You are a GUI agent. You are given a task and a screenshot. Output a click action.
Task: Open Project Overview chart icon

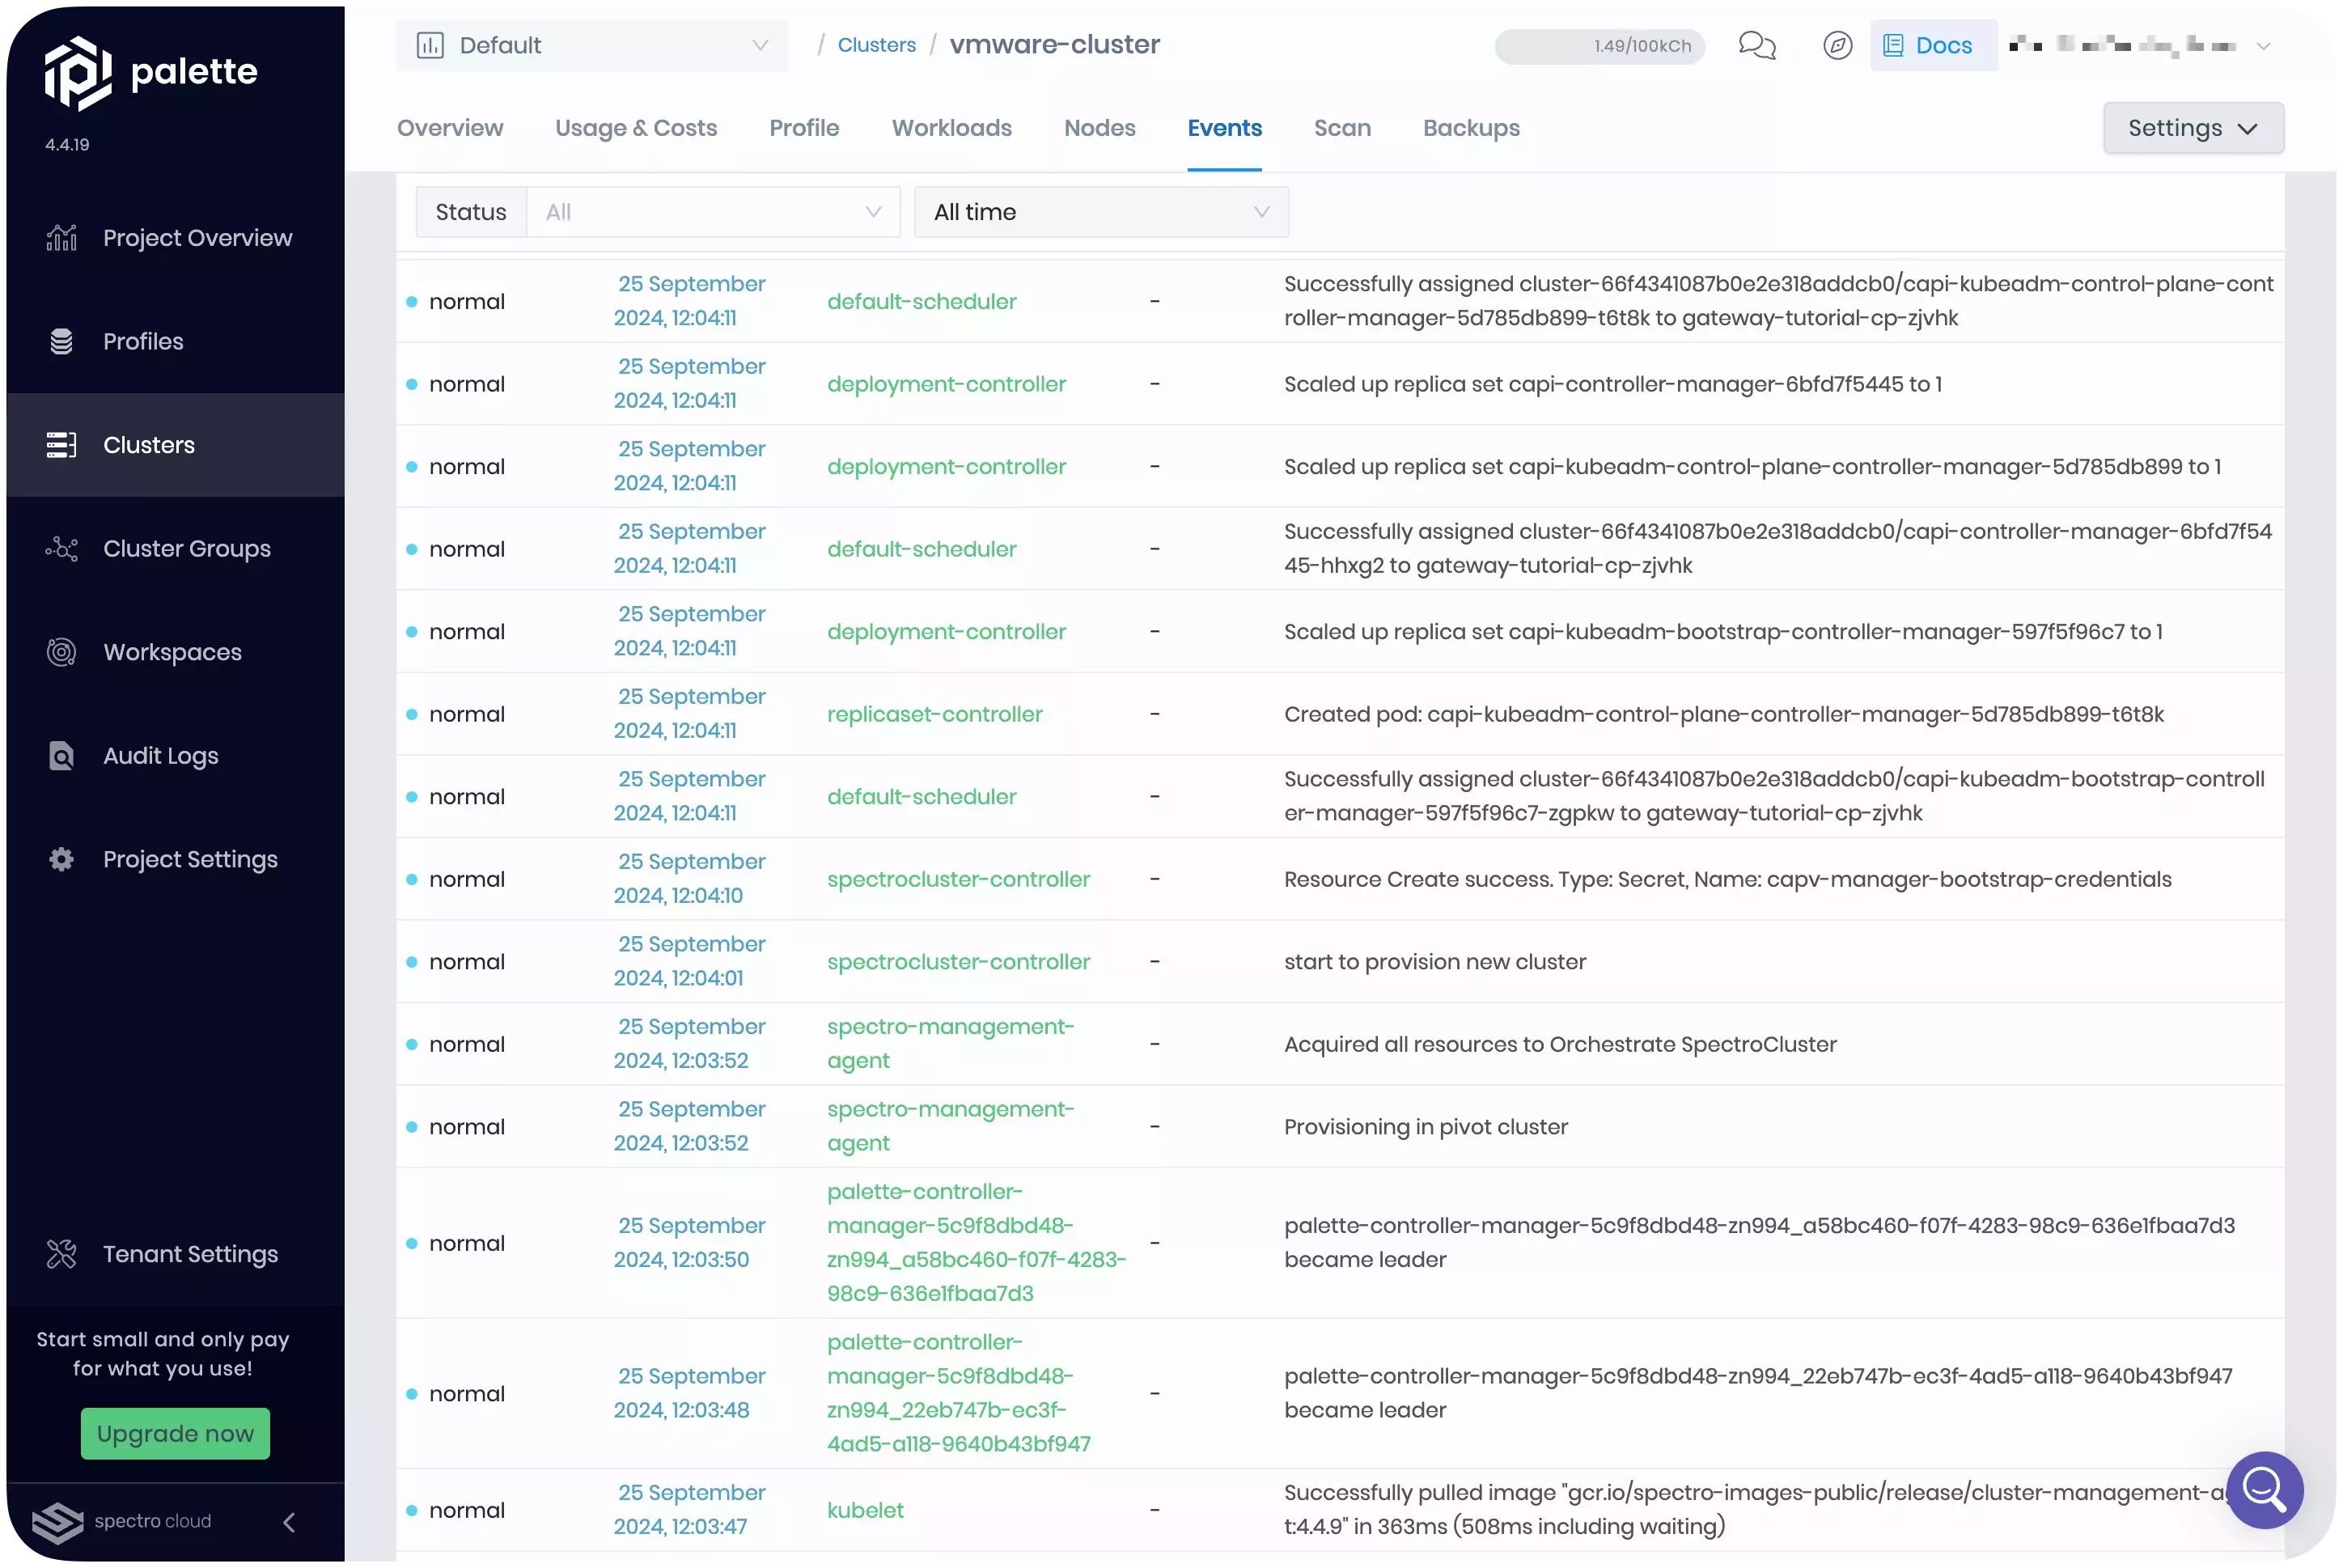(62, 238)
